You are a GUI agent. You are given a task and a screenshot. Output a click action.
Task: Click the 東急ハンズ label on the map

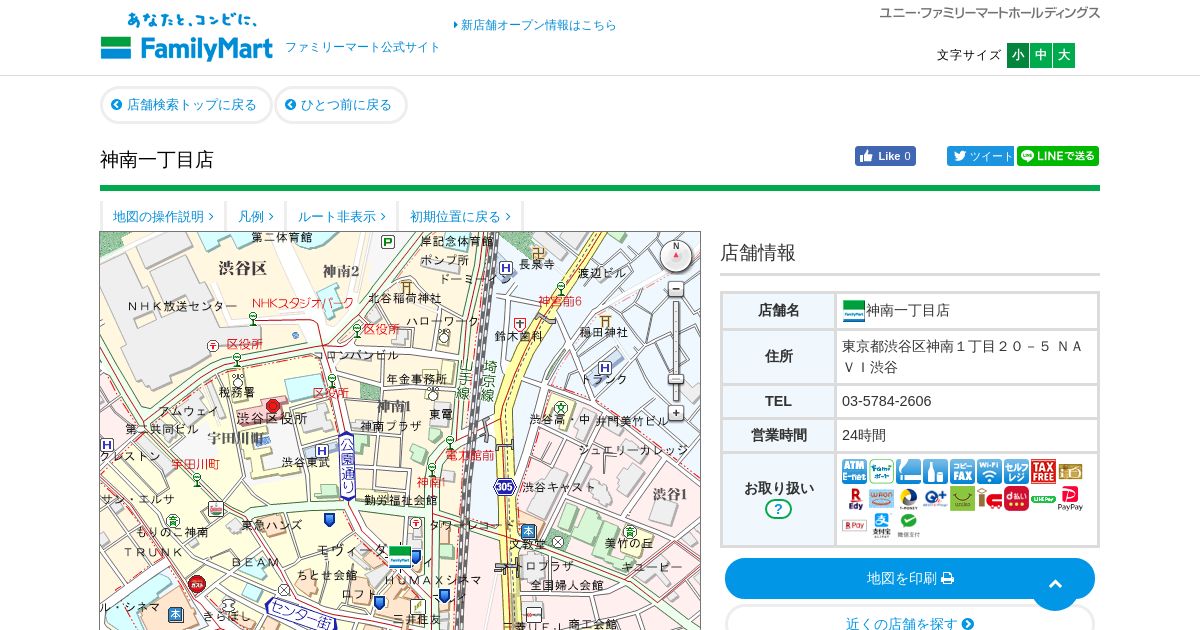pos(270,525)
